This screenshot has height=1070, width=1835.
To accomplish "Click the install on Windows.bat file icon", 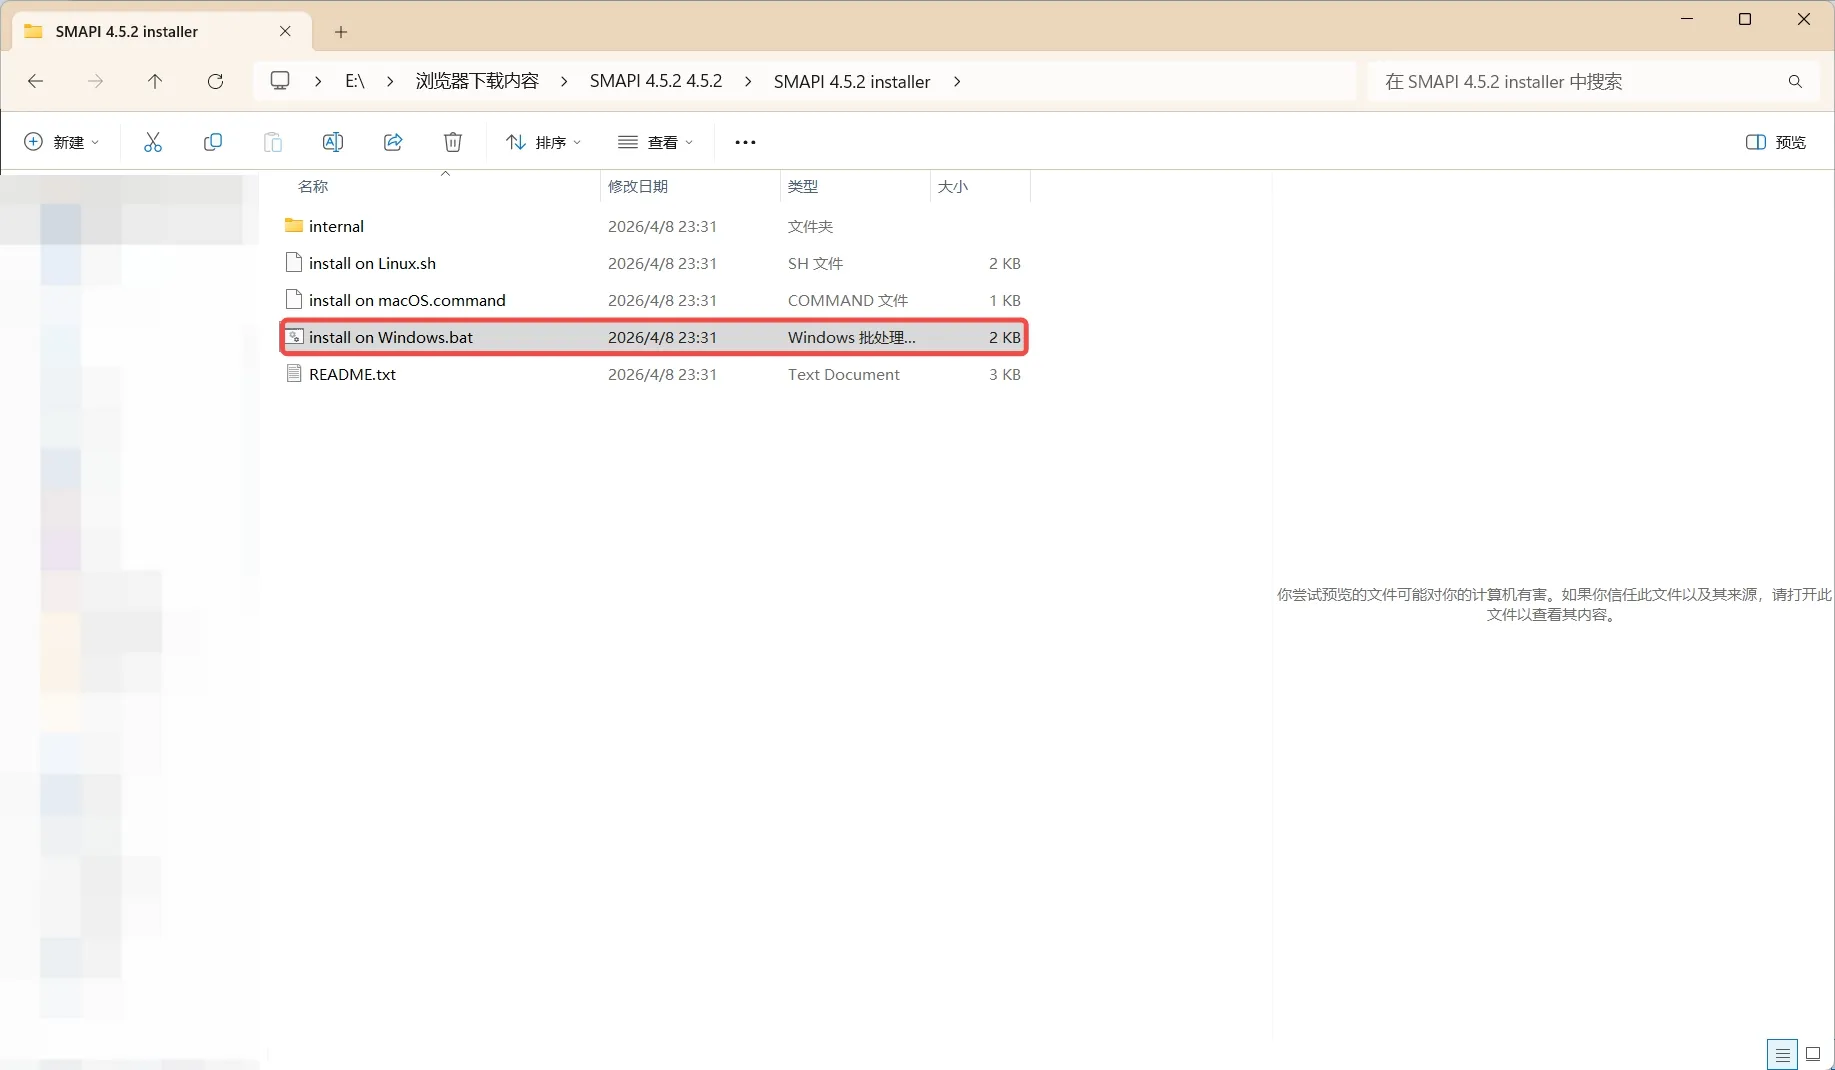I will pyautogui.click(x=294, y=337).
